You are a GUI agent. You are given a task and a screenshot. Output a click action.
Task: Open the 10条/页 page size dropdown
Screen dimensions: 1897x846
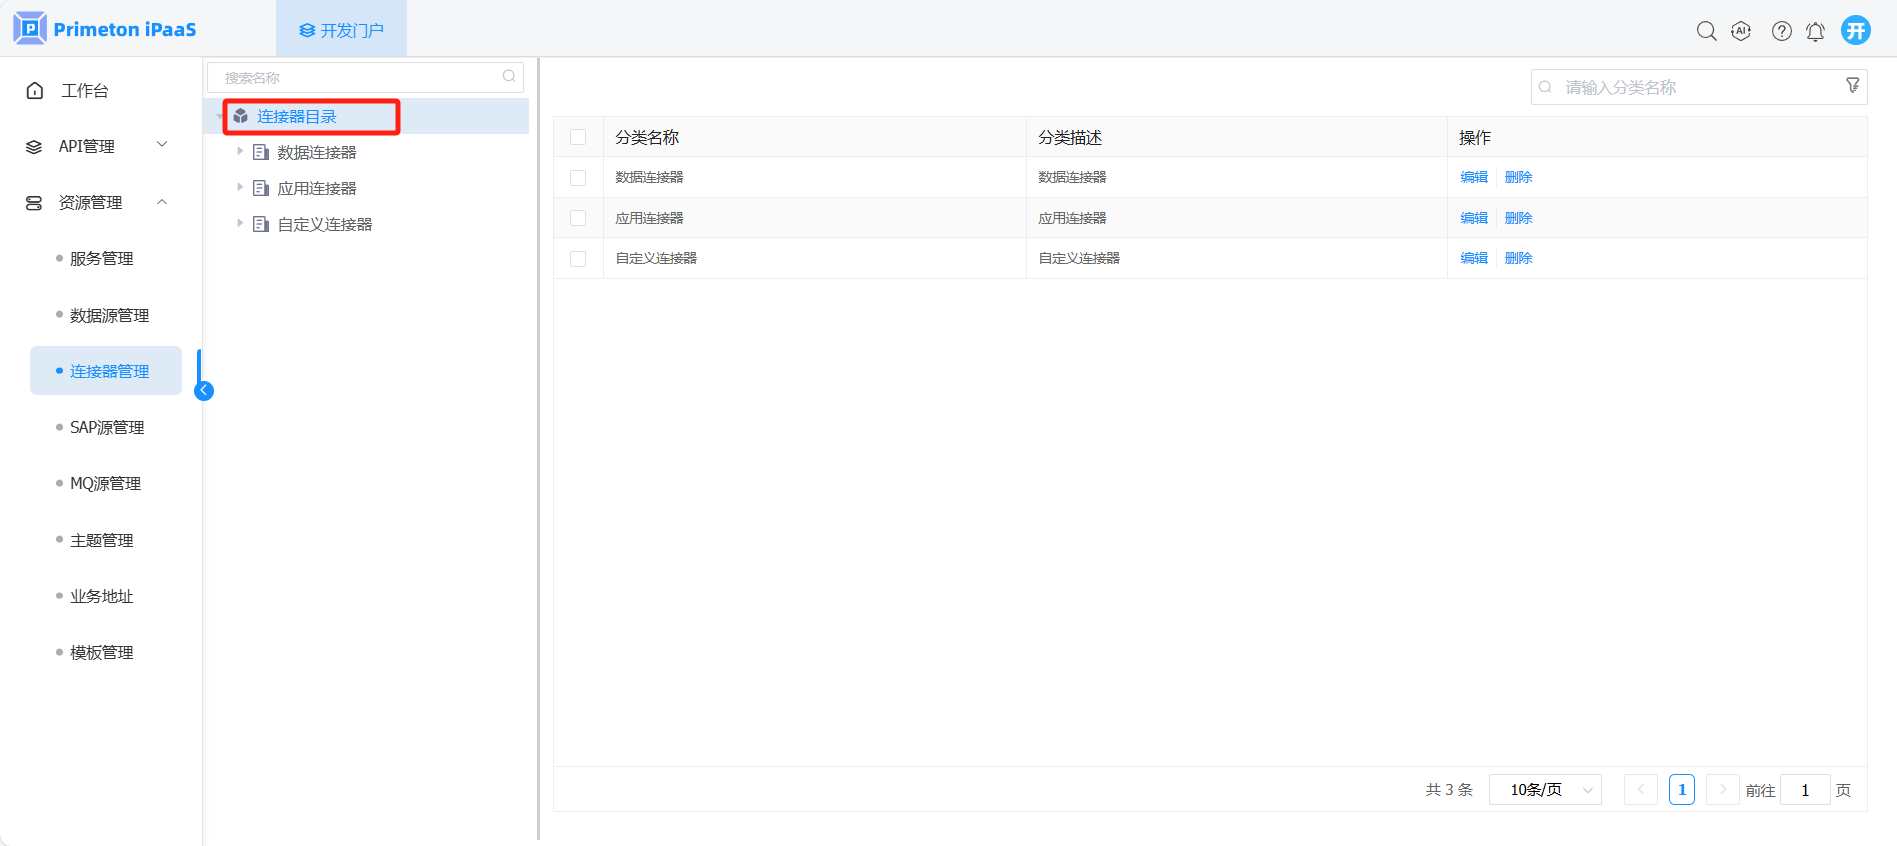[1544, 790]
